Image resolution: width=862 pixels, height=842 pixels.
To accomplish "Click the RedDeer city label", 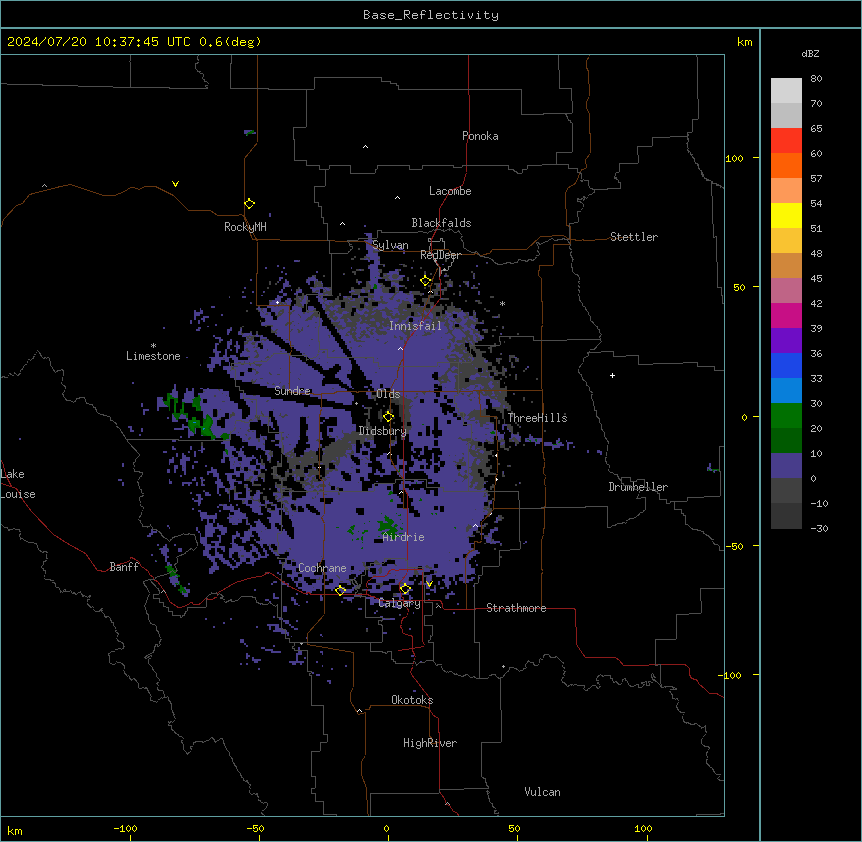I will click(x=440, y=255).
